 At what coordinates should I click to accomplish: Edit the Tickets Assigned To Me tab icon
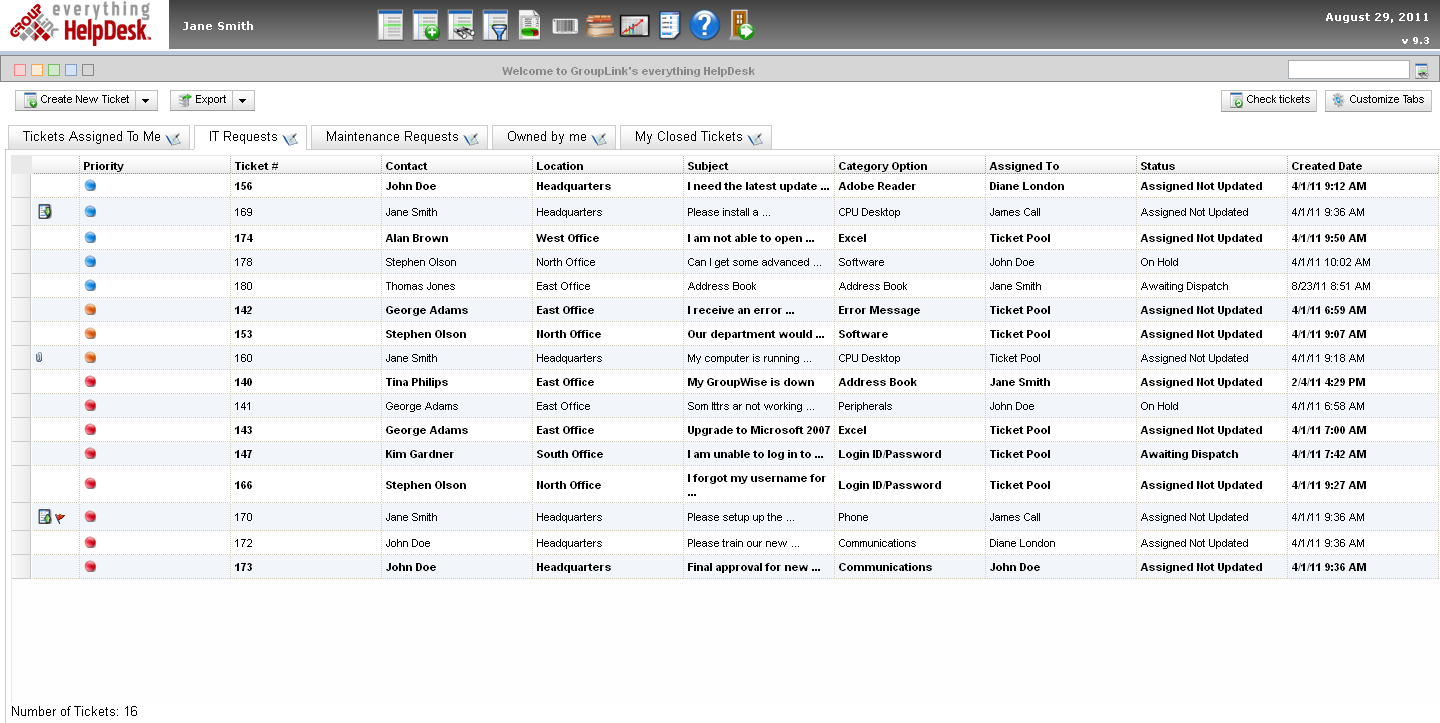pyautogui.click(x=173, y=138)
